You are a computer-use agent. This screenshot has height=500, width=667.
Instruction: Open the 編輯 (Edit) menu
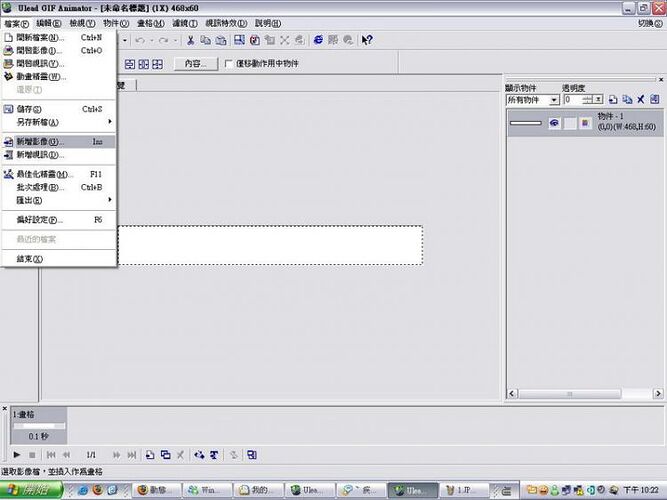coord(48,23)
